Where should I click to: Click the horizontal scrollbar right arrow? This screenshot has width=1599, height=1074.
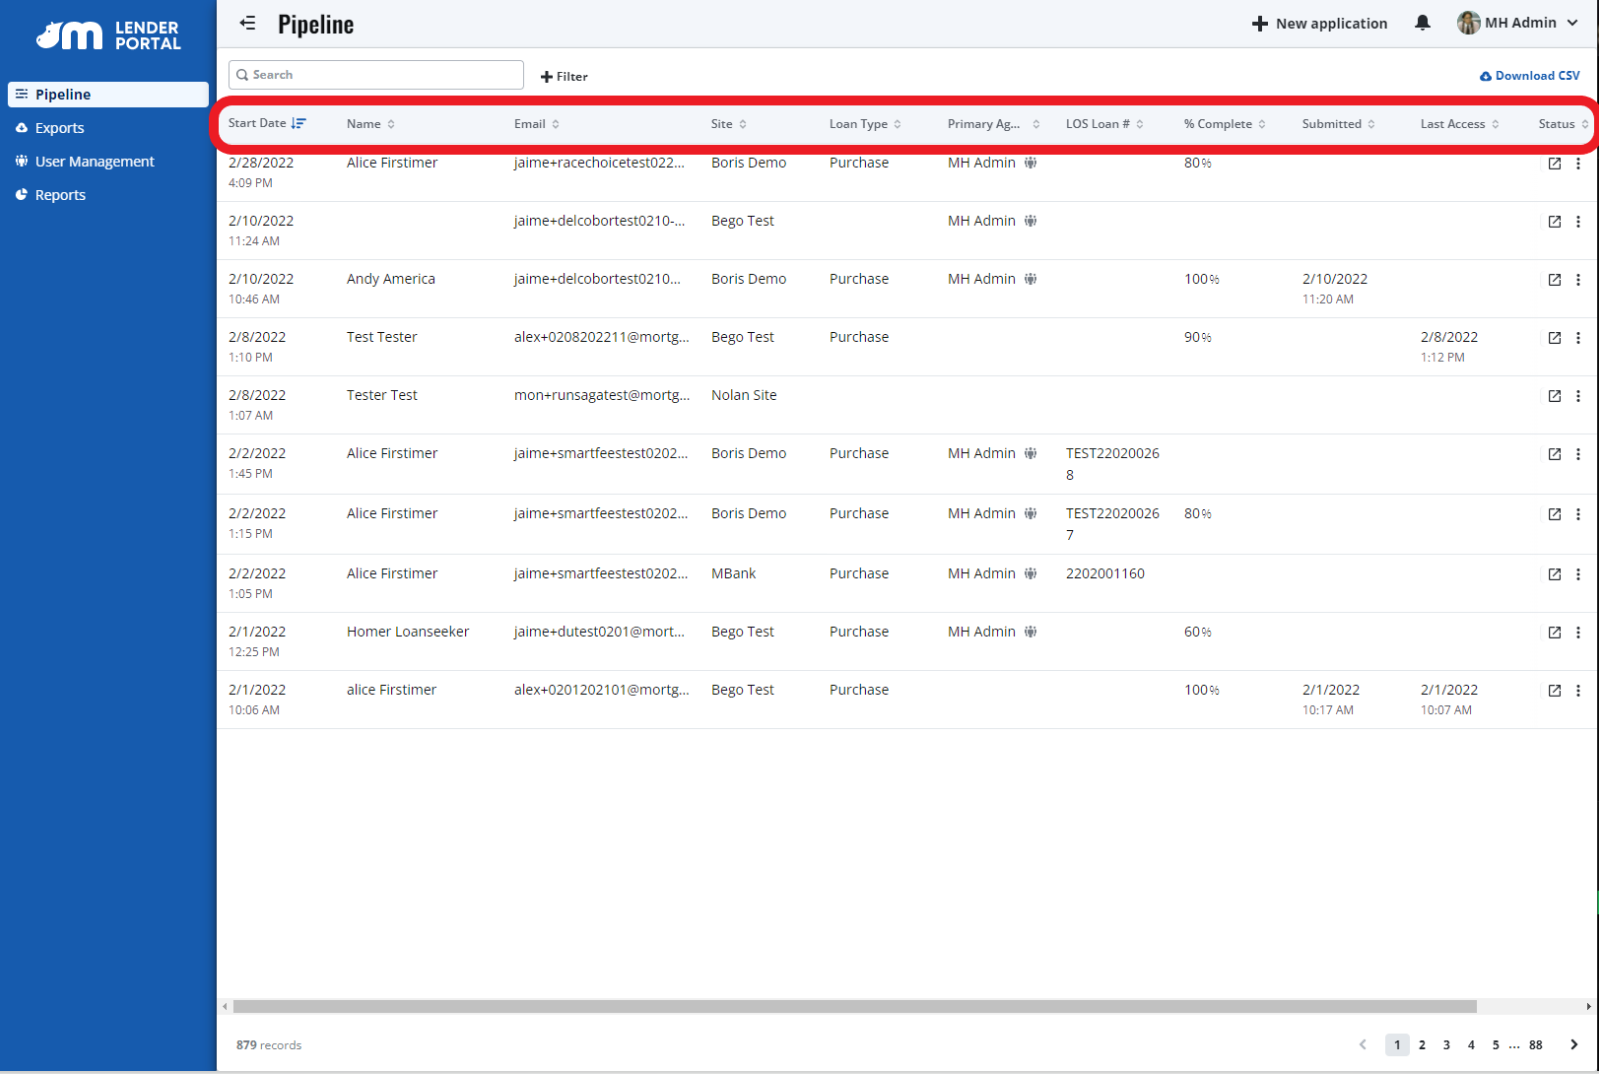(x=1588, y=1006)
